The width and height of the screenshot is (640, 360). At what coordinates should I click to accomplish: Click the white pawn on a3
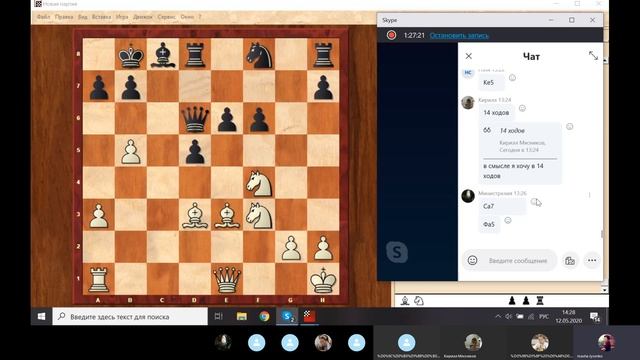98,216
